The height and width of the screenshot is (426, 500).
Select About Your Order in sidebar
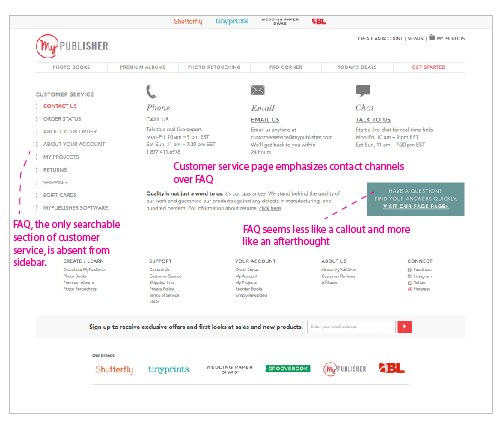tap(70, 131)
